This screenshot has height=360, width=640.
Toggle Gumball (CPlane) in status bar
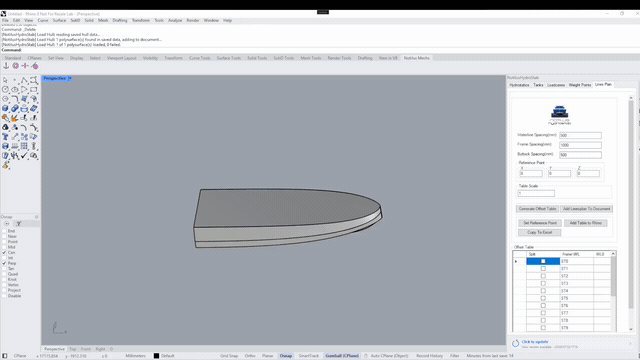click(342, 356)
